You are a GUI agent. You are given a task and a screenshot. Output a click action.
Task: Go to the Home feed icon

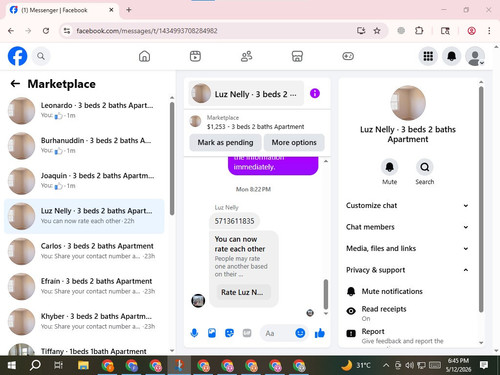coord(144,56)
